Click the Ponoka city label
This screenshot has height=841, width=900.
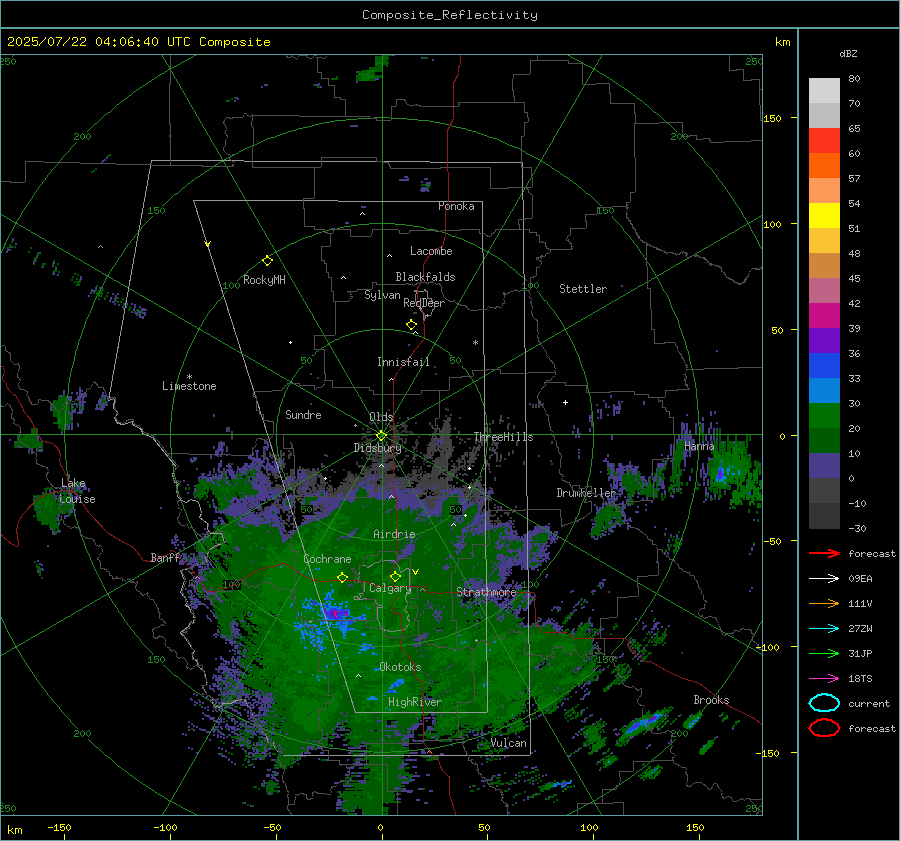tap(456, 206)
